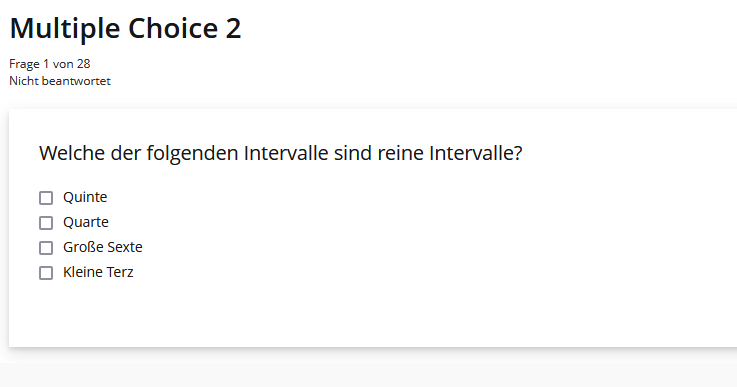Select the Kleine Terz checkbox
The height and width of the screenshot is (387, 737).
tap(46, 273)
